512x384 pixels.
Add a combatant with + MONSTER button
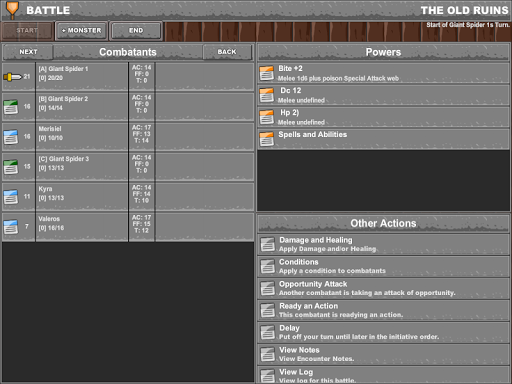pyautogui.click(x=81, y=31)
